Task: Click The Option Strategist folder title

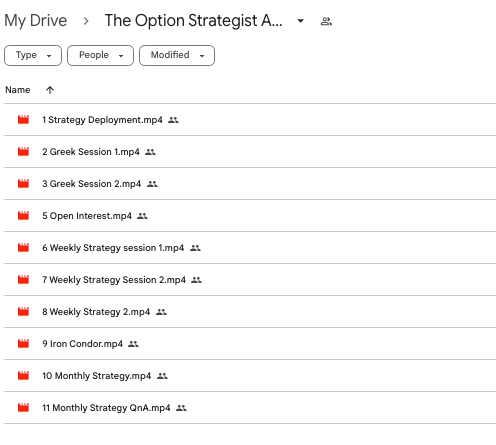Action: pyautogui.click(x=193, y=21)
